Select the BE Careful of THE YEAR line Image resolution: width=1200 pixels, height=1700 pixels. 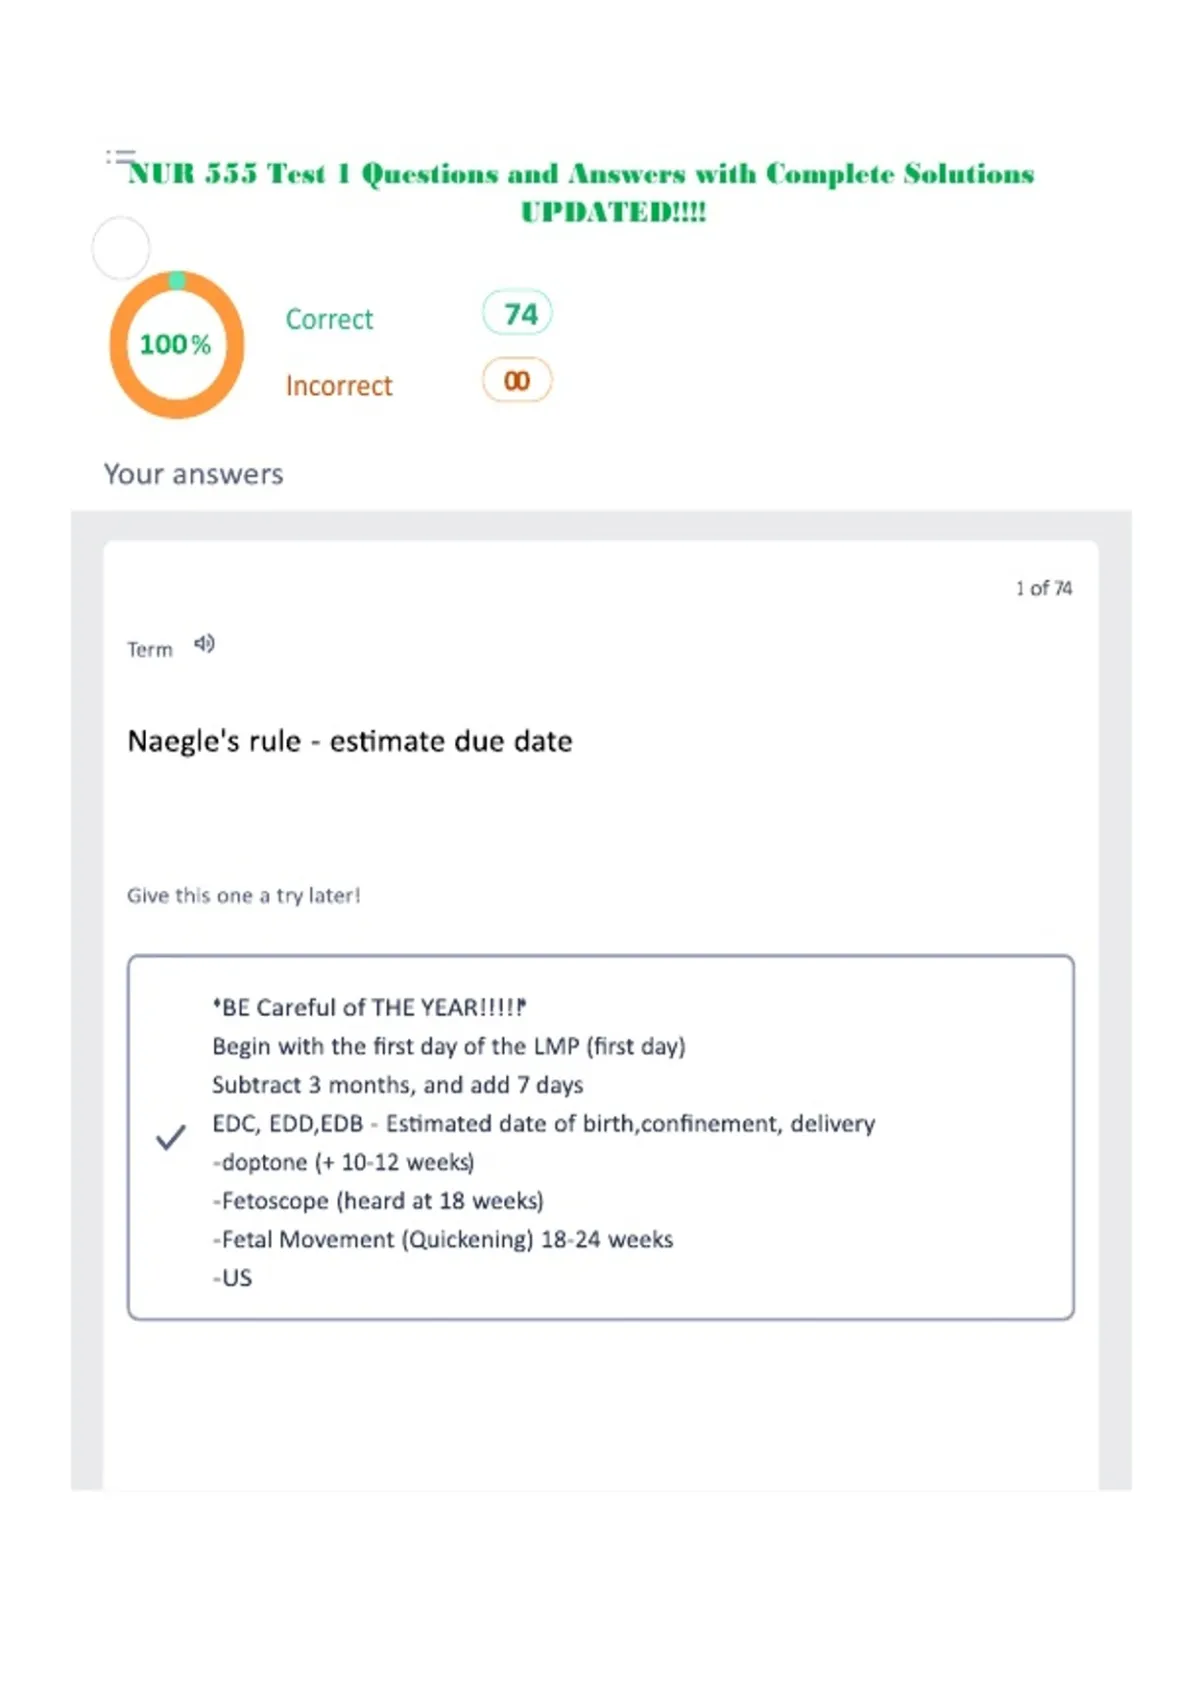(x=370, y=1007)
